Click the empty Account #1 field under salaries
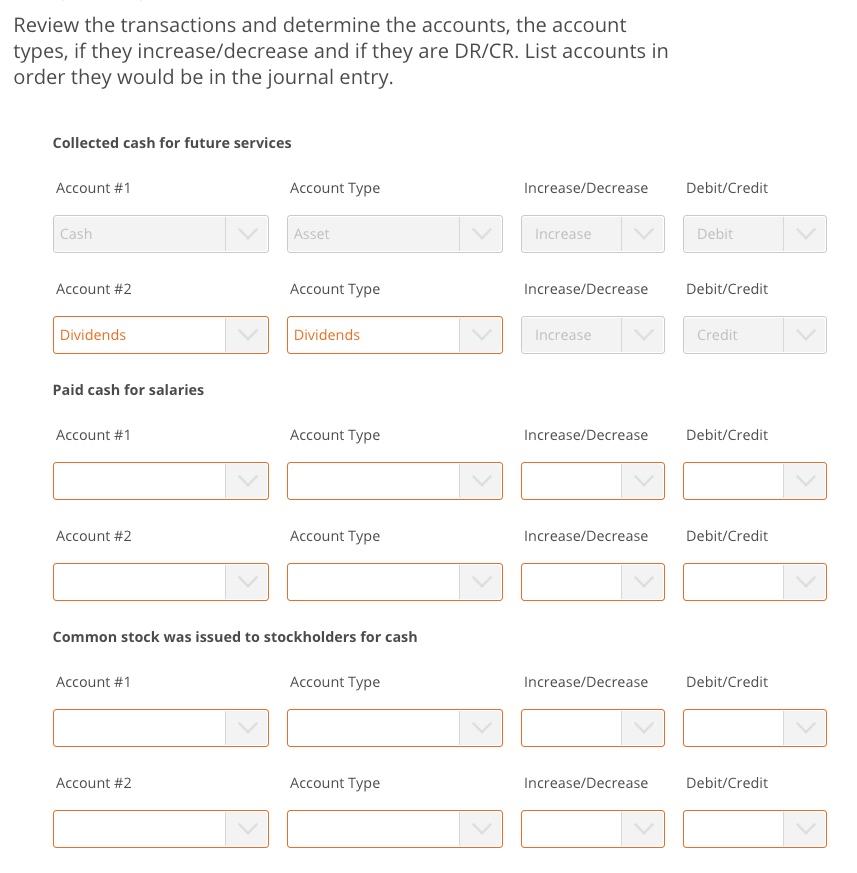Image resolution: width=857 pixels, height=873 pixels. pos(140,481)
